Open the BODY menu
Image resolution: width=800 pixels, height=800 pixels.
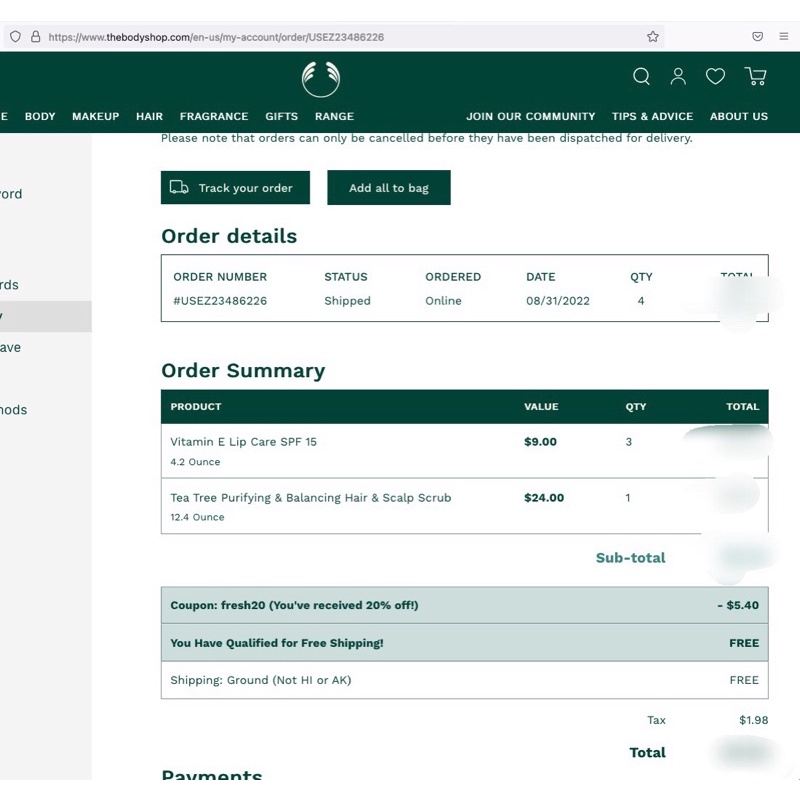(40, 117)
